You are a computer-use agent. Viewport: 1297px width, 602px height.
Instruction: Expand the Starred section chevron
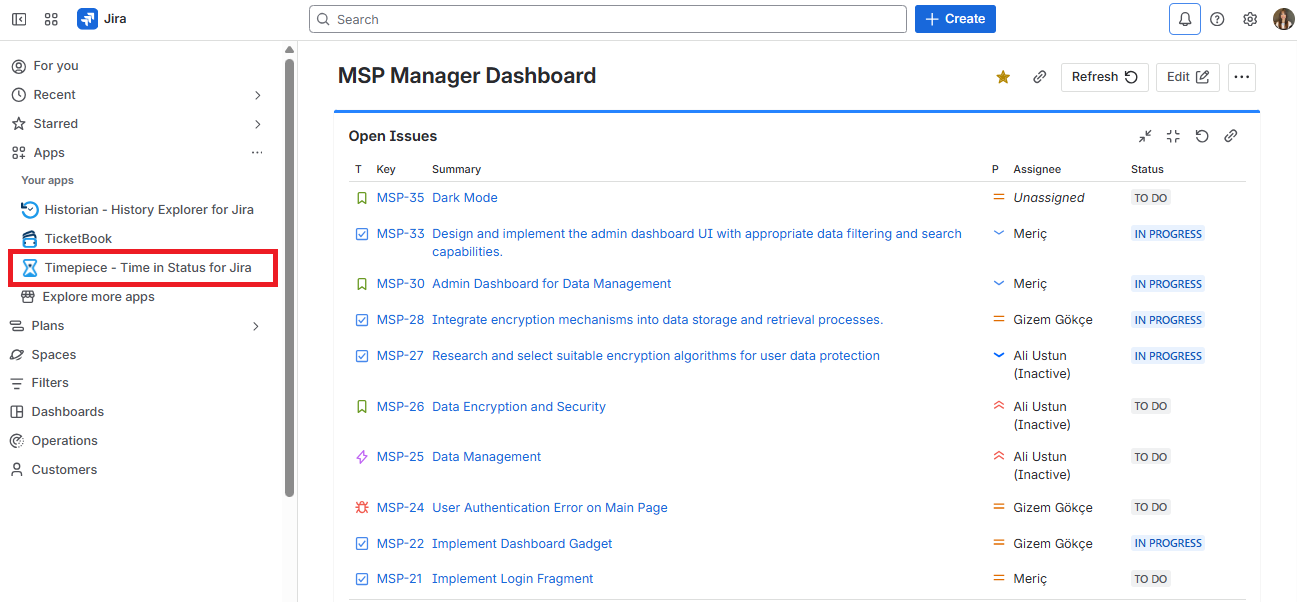(257, 124)
